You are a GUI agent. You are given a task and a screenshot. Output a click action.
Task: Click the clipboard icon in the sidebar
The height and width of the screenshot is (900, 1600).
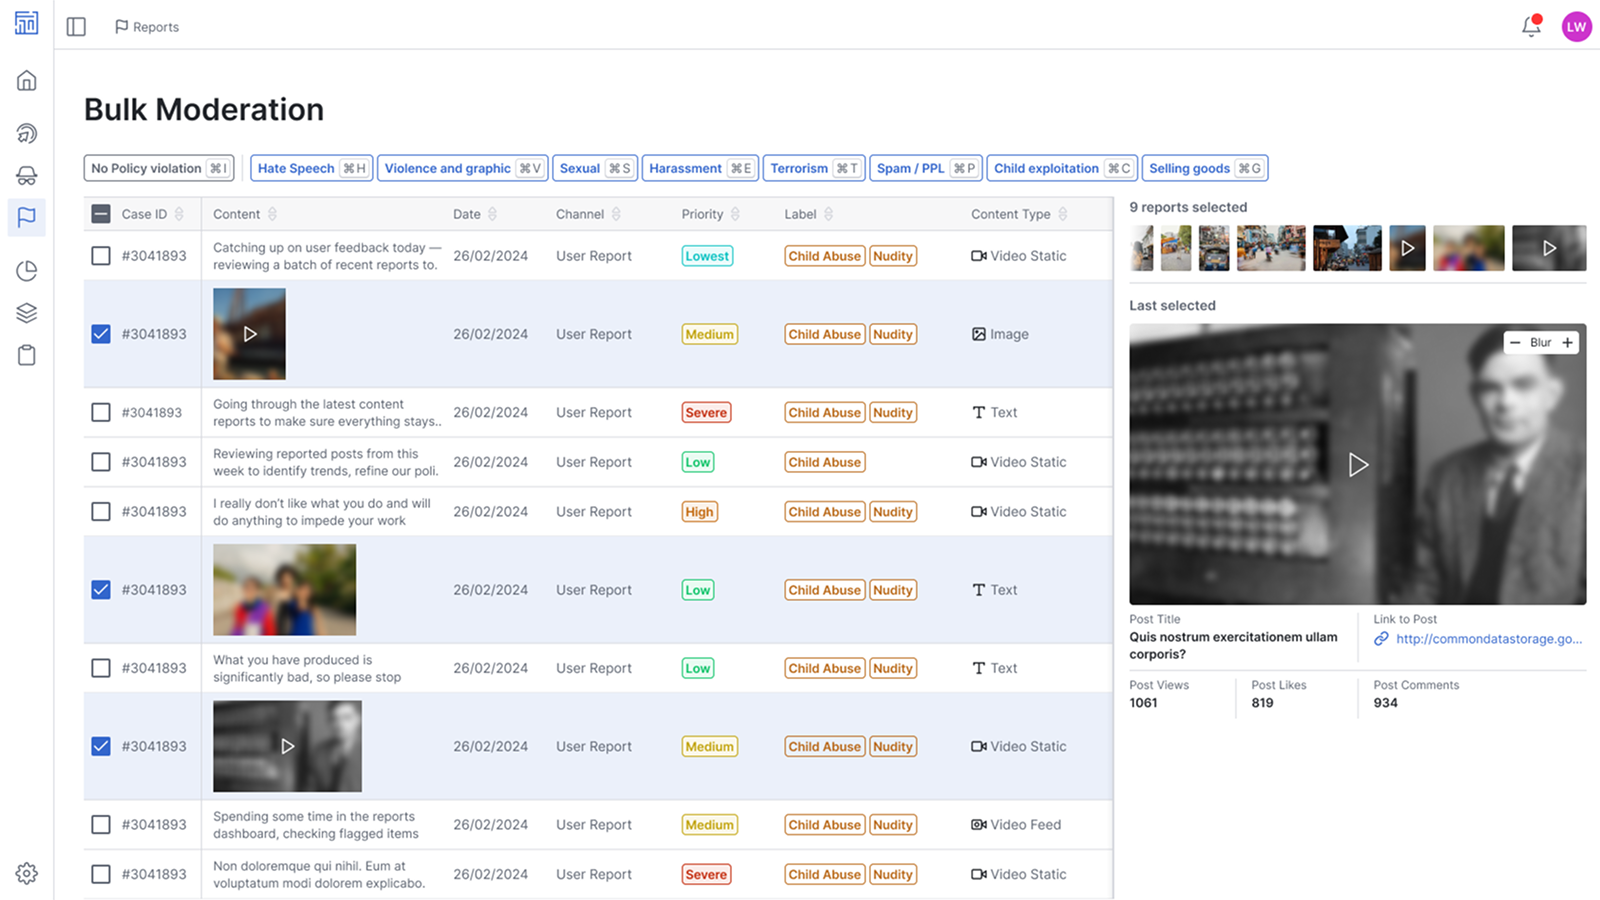[x=27, y=355]
